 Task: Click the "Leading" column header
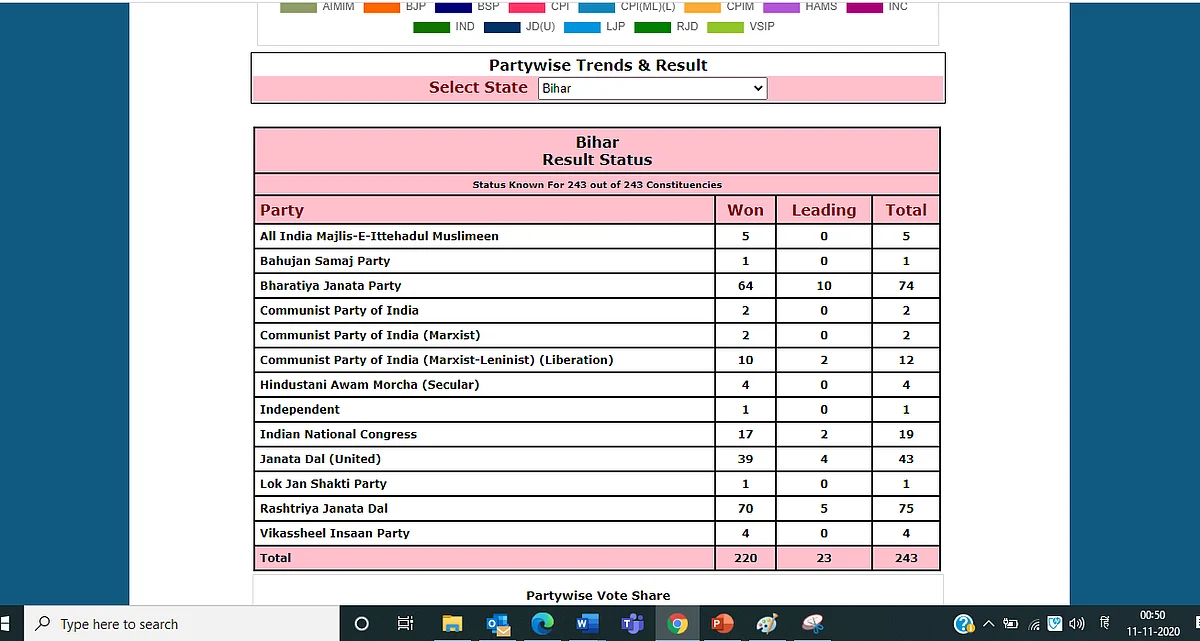(x=824, y=210)
